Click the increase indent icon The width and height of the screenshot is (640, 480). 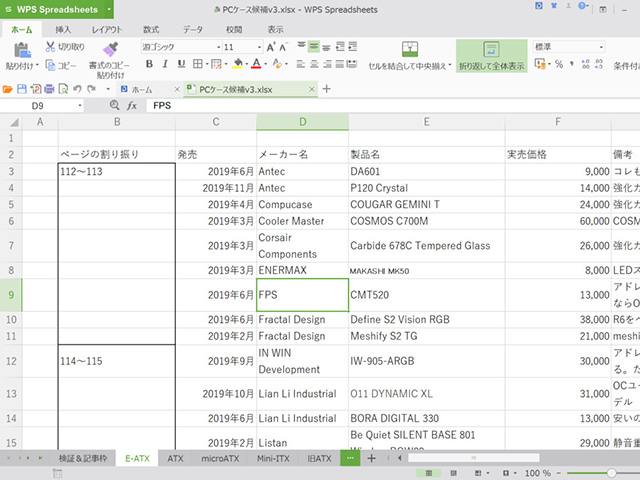coord(353,47)
